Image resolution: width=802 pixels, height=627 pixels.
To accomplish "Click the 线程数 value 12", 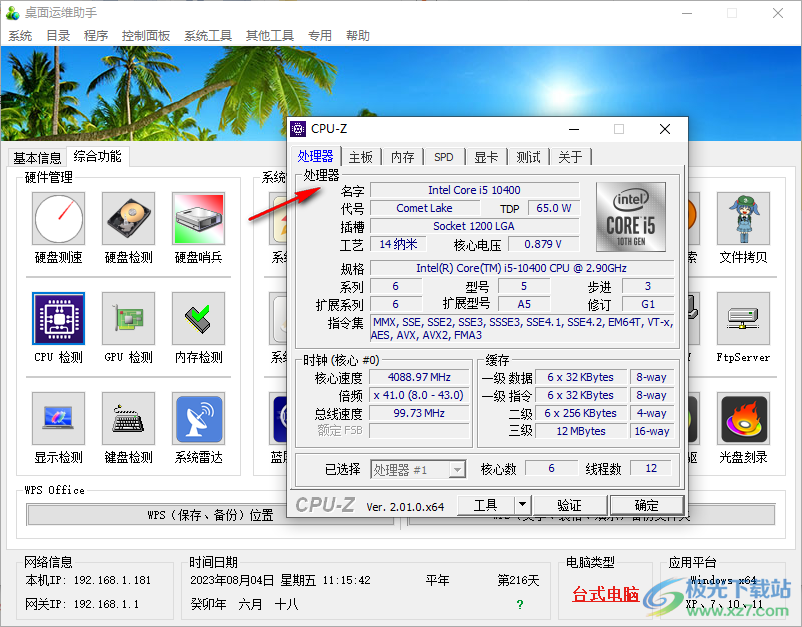I will pyautogui.click(x=651, y=468).
